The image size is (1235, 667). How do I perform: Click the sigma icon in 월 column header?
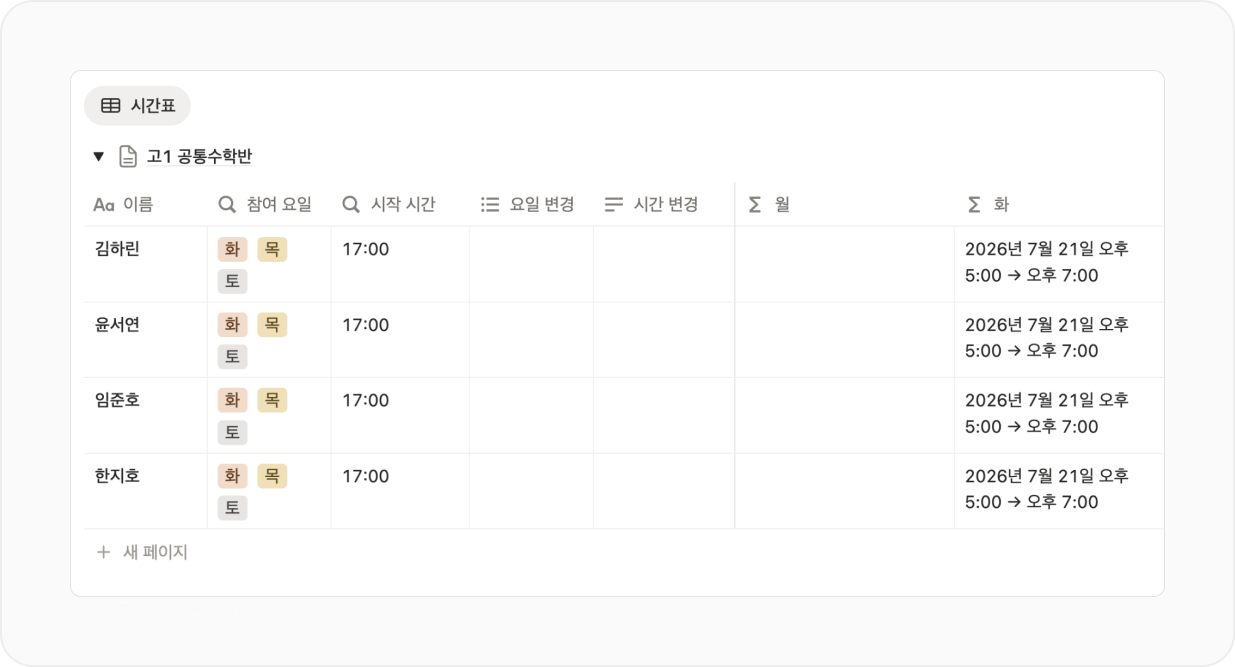click(x=755, y=204)
